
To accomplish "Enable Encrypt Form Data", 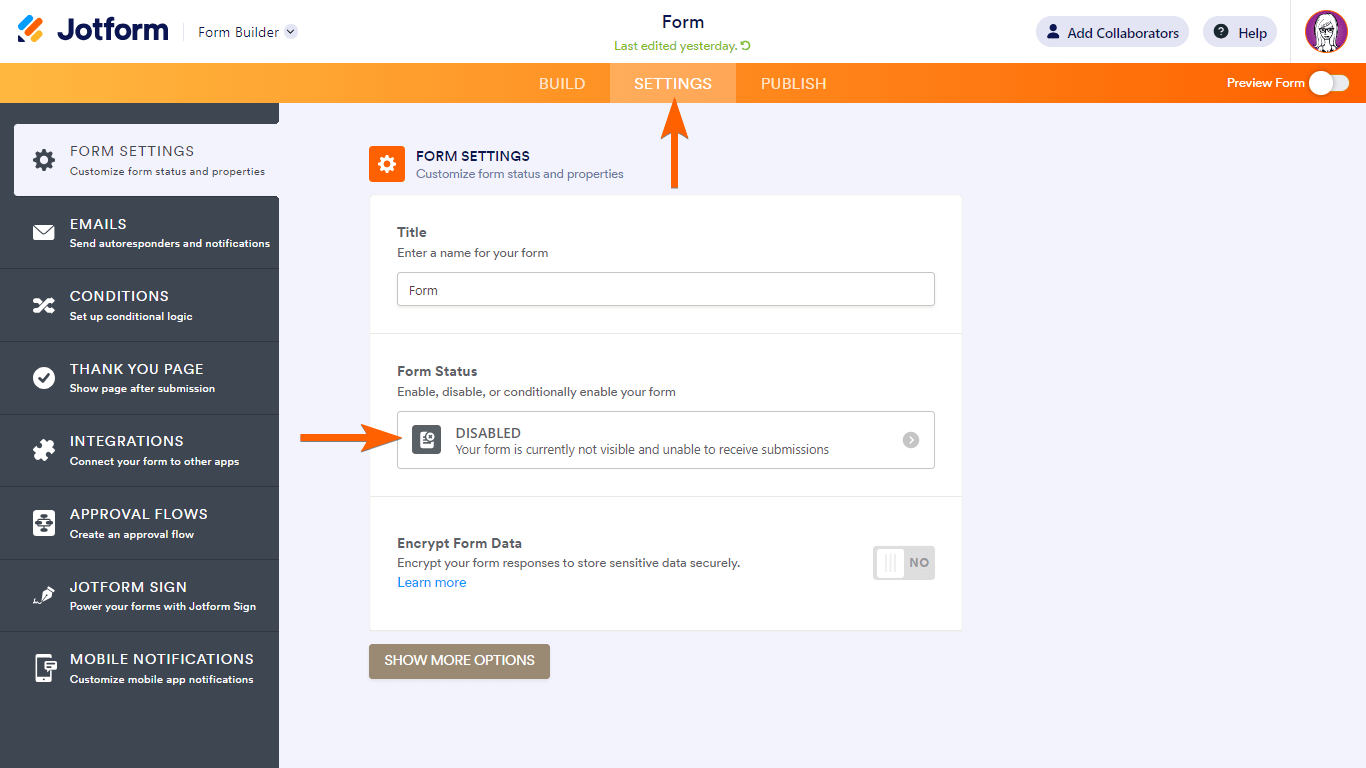I will 903,563.
